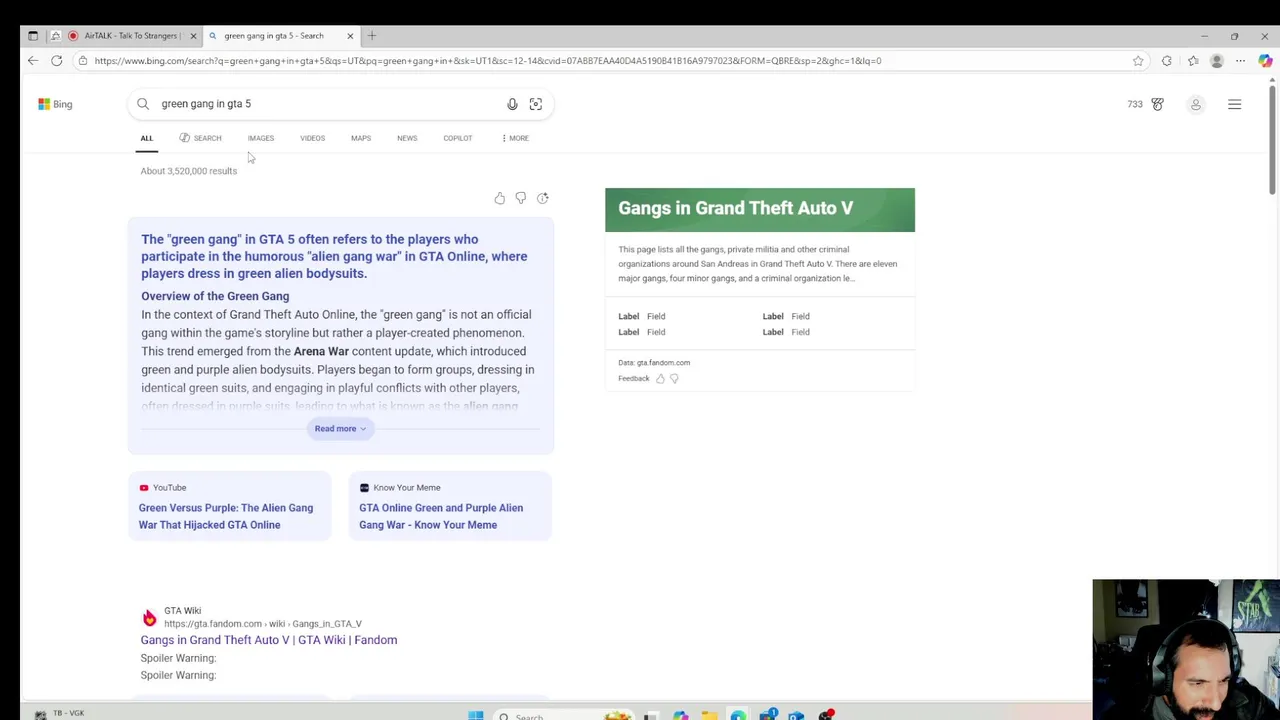Switch to the MAPS tab
Image resolution: width=1280 pixels, height=720 pixels.
(x=361, y=138)
